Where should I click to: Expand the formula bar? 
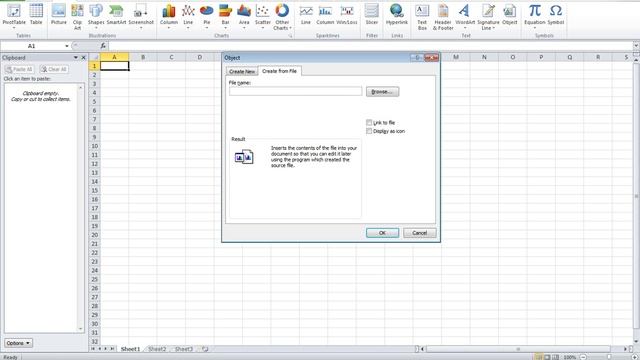(636, 46)
